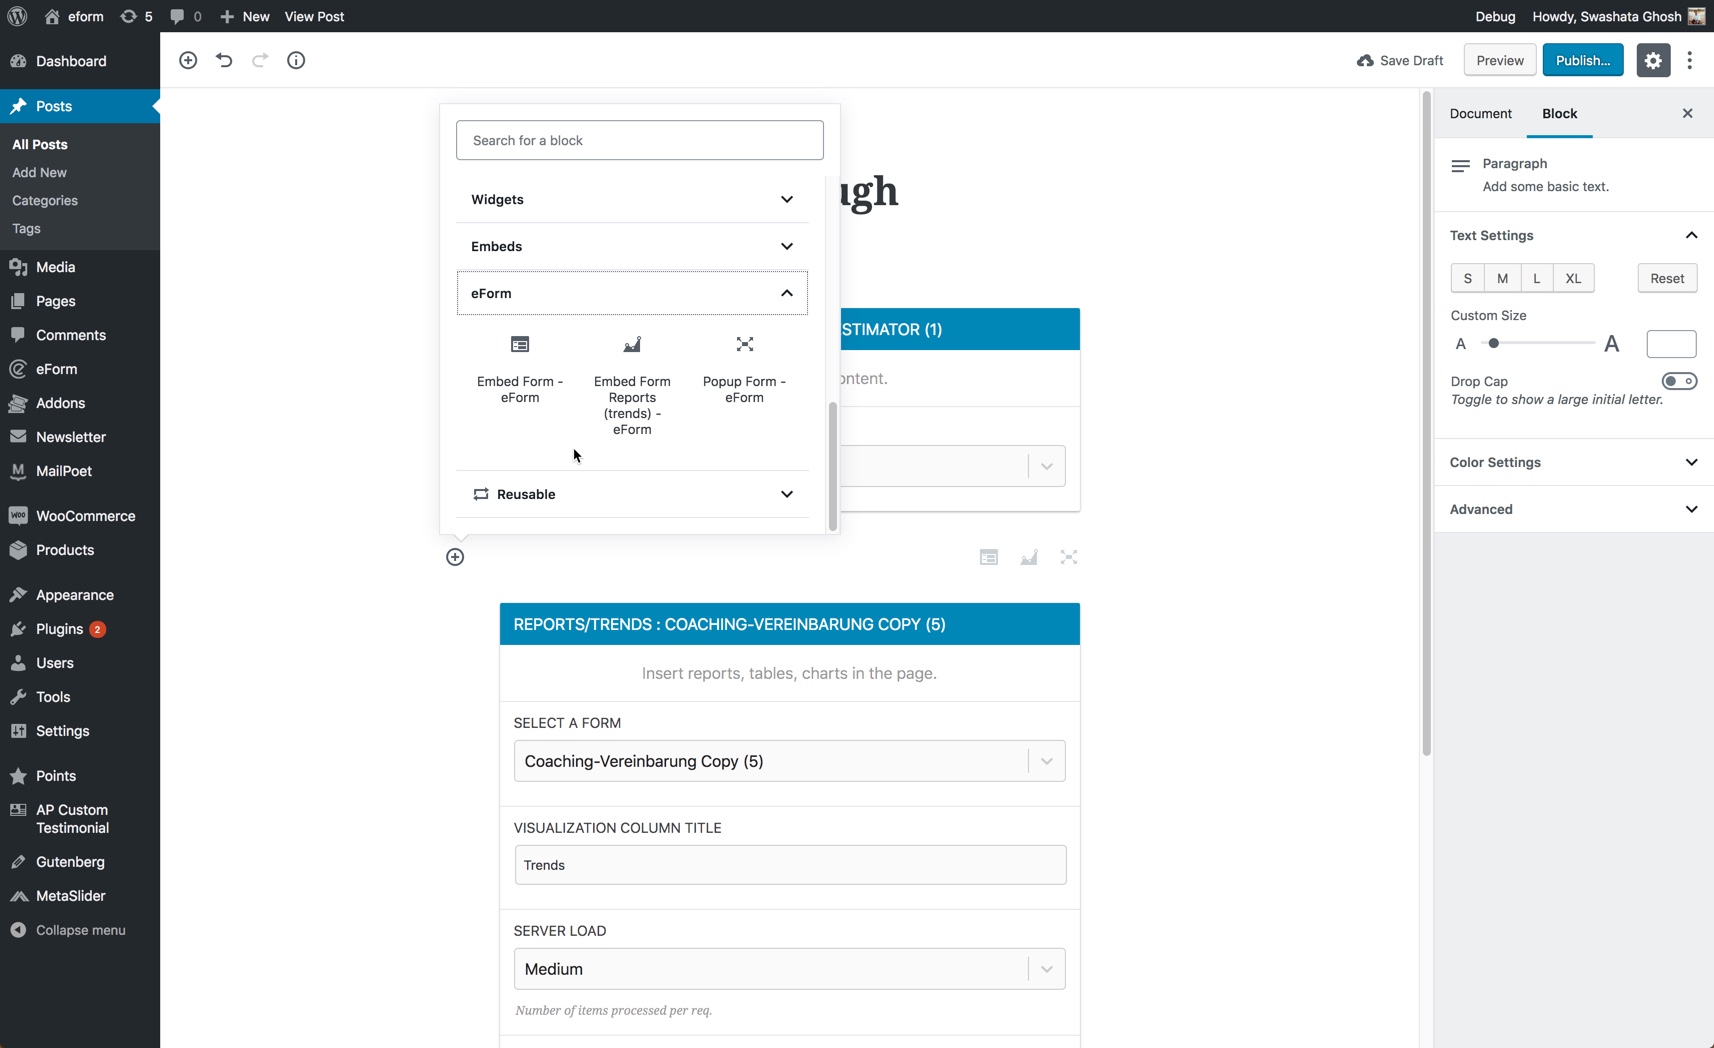Click the Preview button
Screen dimensions: 1714x1048
(1500, 60)
